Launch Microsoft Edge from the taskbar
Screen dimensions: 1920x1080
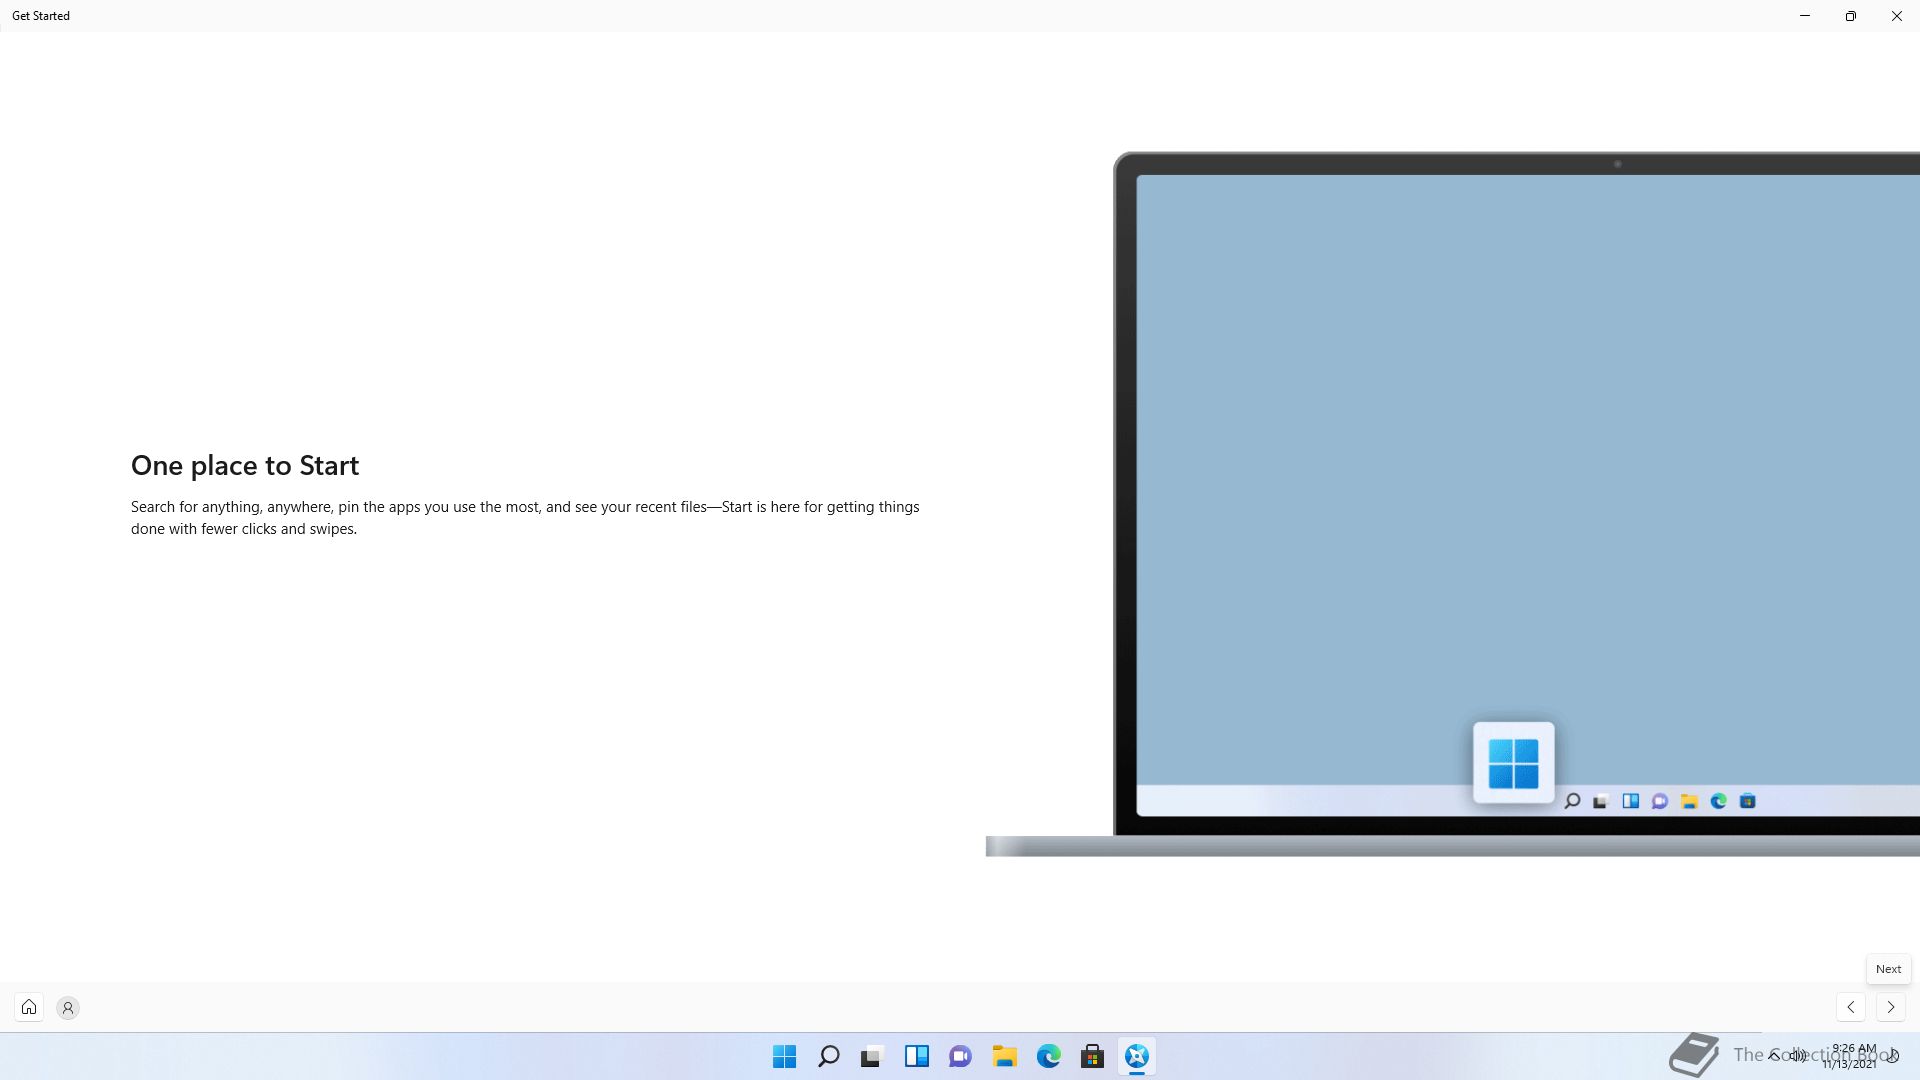[x=1049, y=1056]
